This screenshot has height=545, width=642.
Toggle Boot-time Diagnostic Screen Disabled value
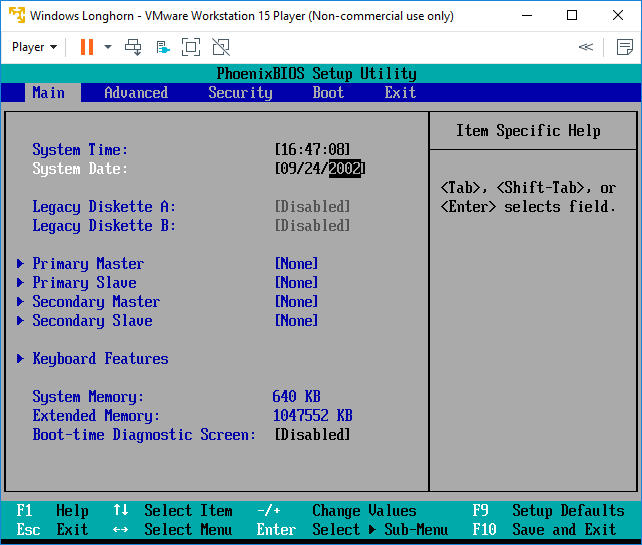pyautogui.click(x=312, y=434)
